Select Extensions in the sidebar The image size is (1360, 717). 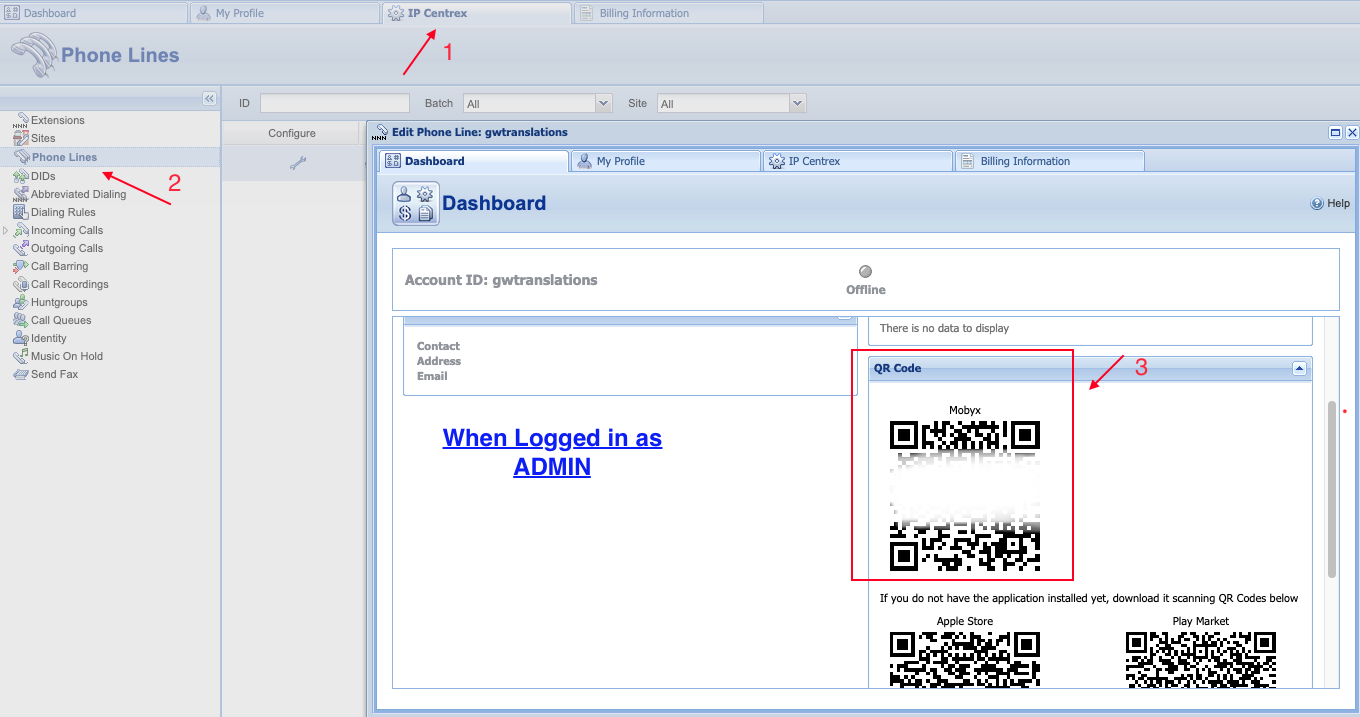[57, 120]
